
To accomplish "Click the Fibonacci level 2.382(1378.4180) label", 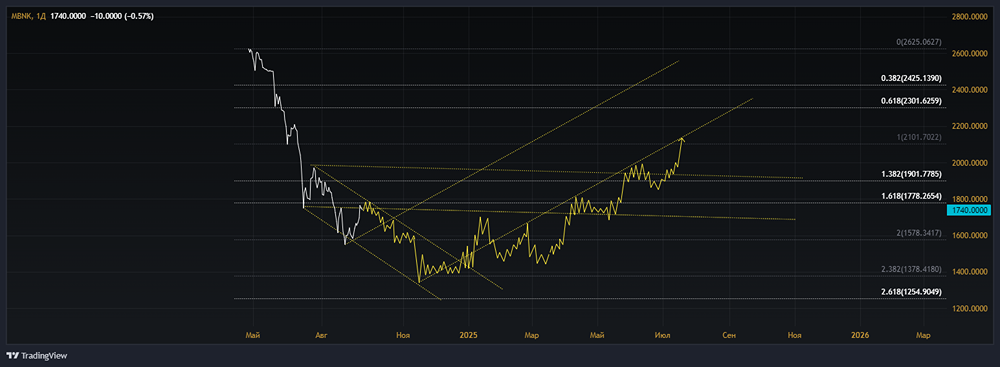I will point(911,269).
